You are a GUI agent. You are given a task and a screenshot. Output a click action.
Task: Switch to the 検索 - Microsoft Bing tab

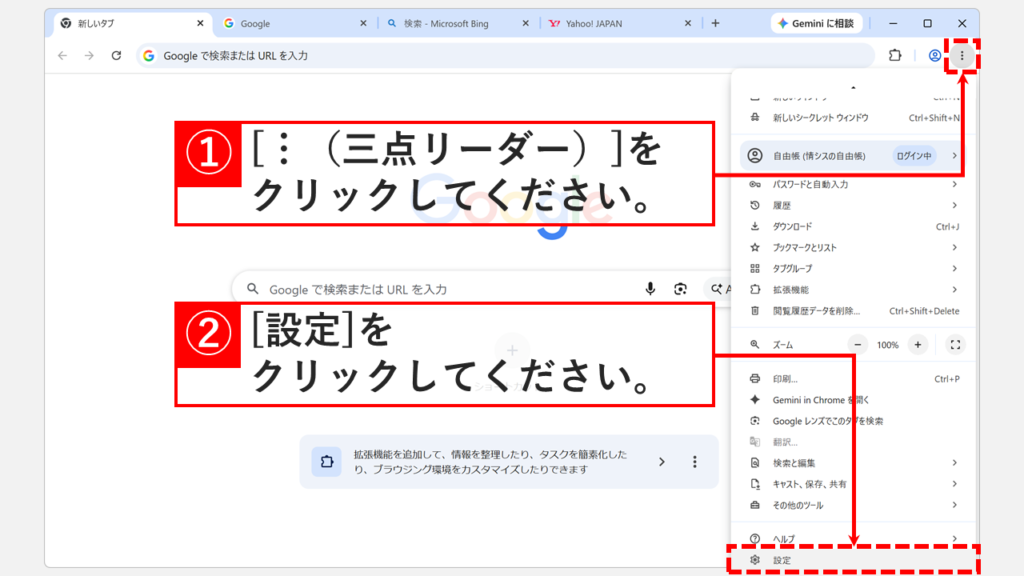click(x=457, y=24)
